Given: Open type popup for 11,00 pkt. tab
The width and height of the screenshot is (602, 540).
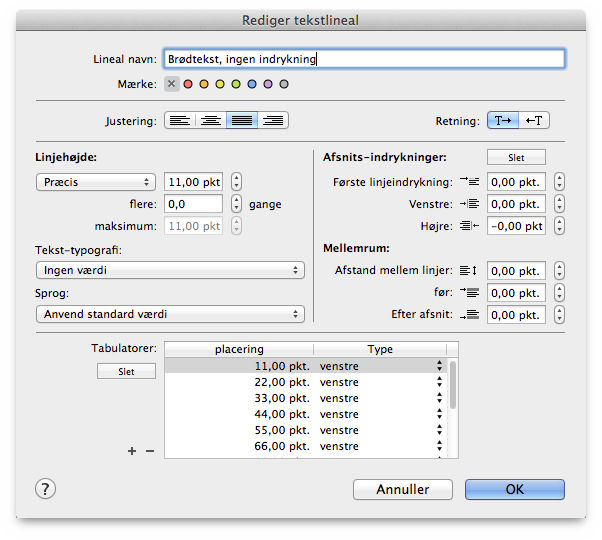Looking at the screenshot, I should (x=439, y=366).
